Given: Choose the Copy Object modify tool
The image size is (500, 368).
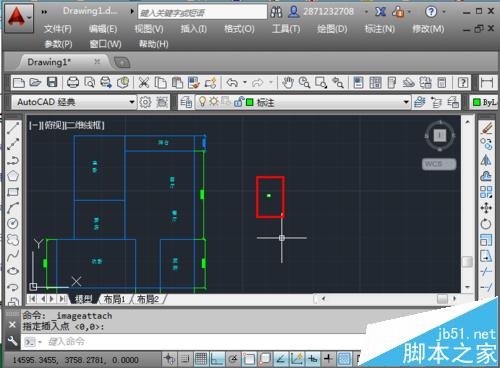Looking at the screenshot, I should (x=486, y=144).
